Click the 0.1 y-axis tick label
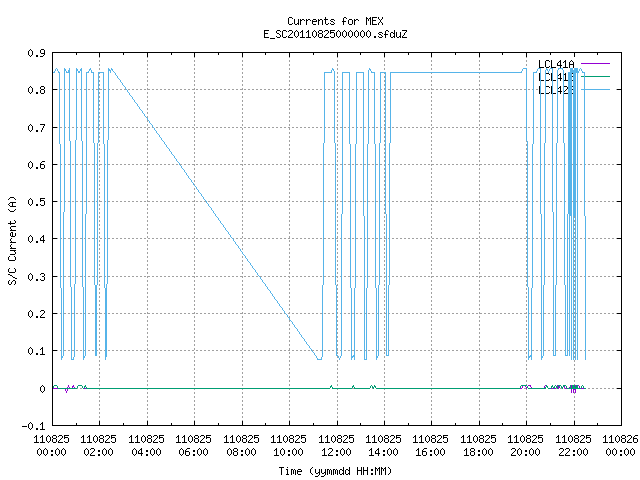This screenshot has height=480, width=640. 36,351
